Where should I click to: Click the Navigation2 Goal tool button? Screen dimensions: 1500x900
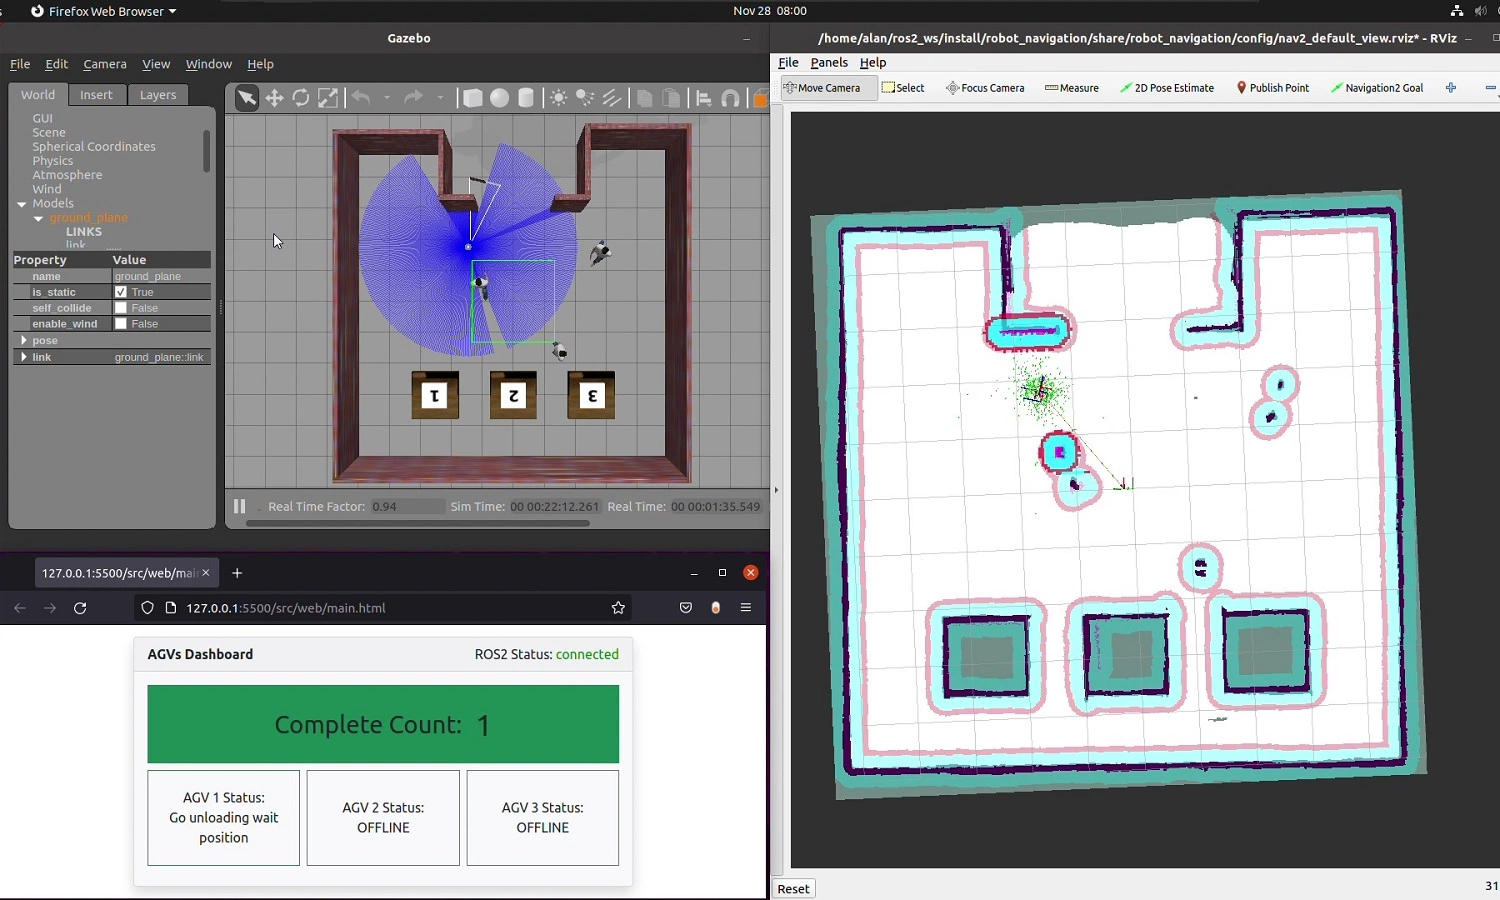point(1377,88)
